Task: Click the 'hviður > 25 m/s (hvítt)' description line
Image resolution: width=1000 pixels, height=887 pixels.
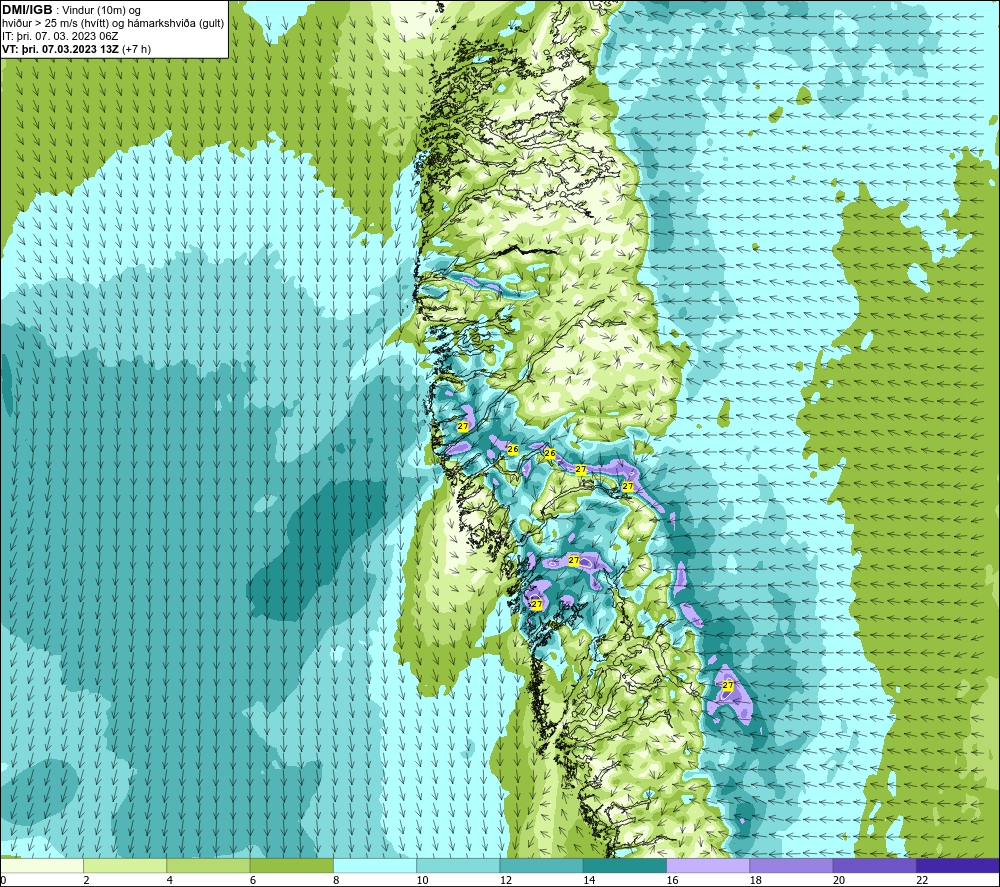Action: [x=113, y=24]
